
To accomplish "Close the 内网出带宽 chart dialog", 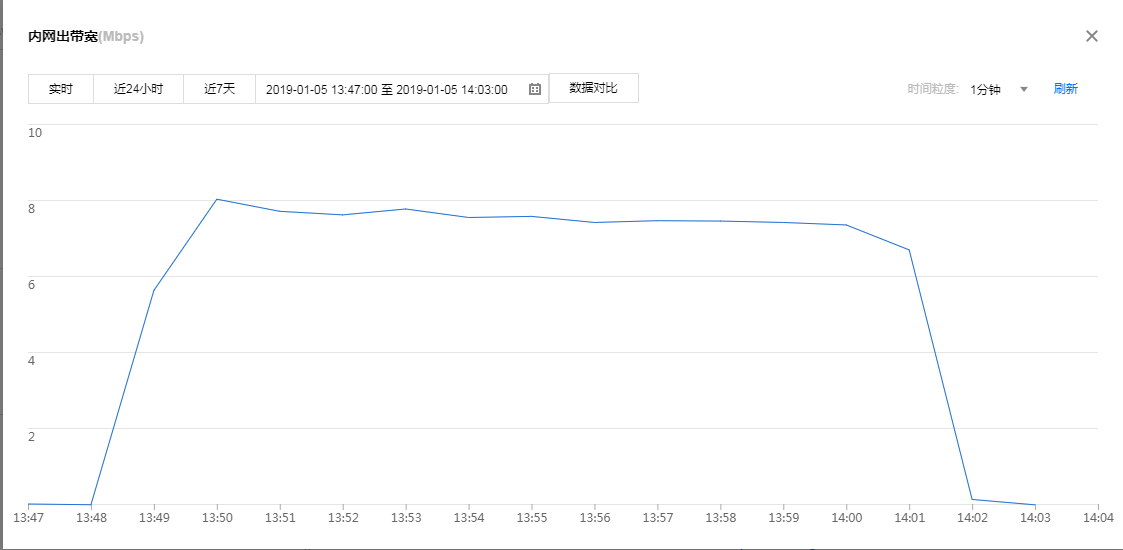I will [1092, 36].
